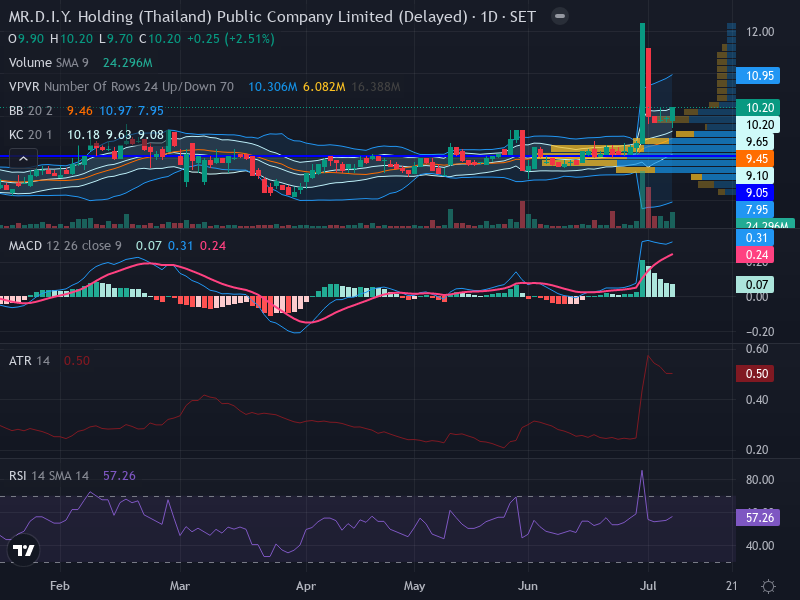Click the MACD 0.31 value label

point(755,238)
